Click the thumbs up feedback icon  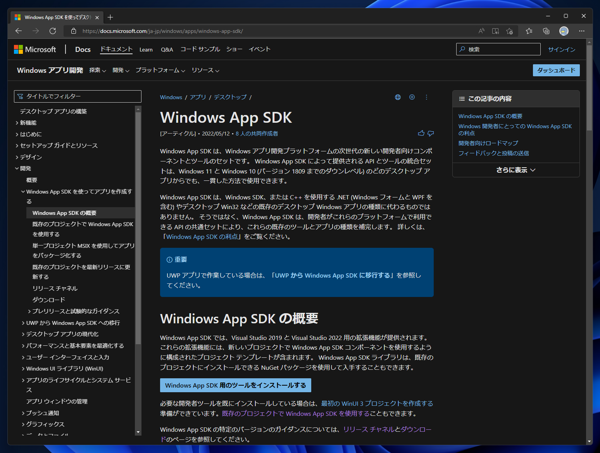coord(421,133)
